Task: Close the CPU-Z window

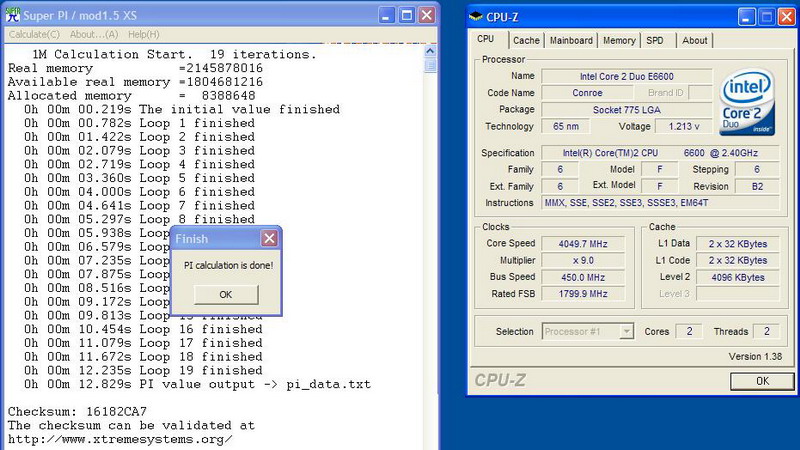Action: pos(786,17)
